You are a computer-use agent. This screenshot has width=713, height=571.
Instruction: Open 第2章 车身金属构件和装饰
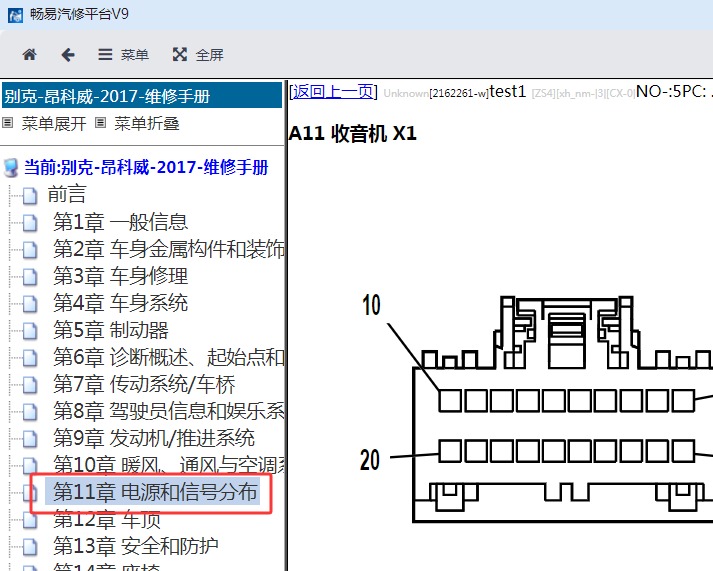169,249
